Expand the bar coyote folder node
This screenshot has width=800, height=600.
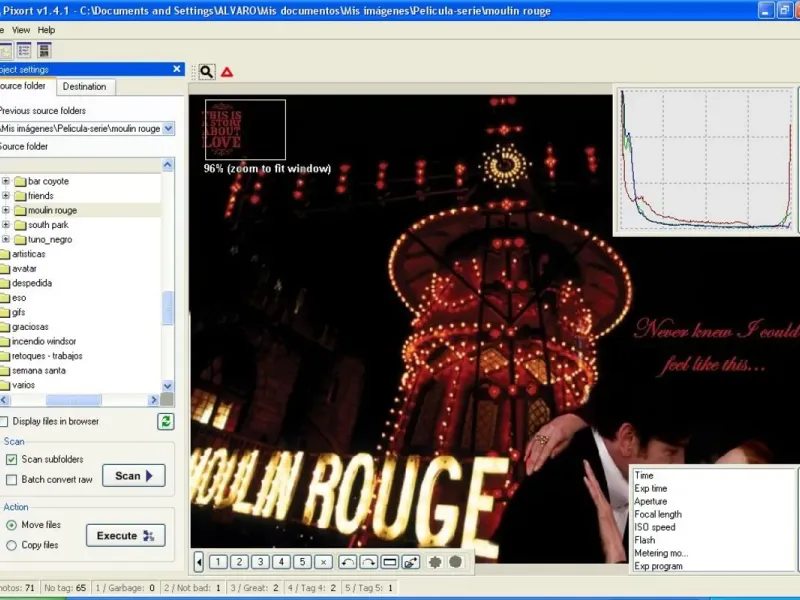6,181
